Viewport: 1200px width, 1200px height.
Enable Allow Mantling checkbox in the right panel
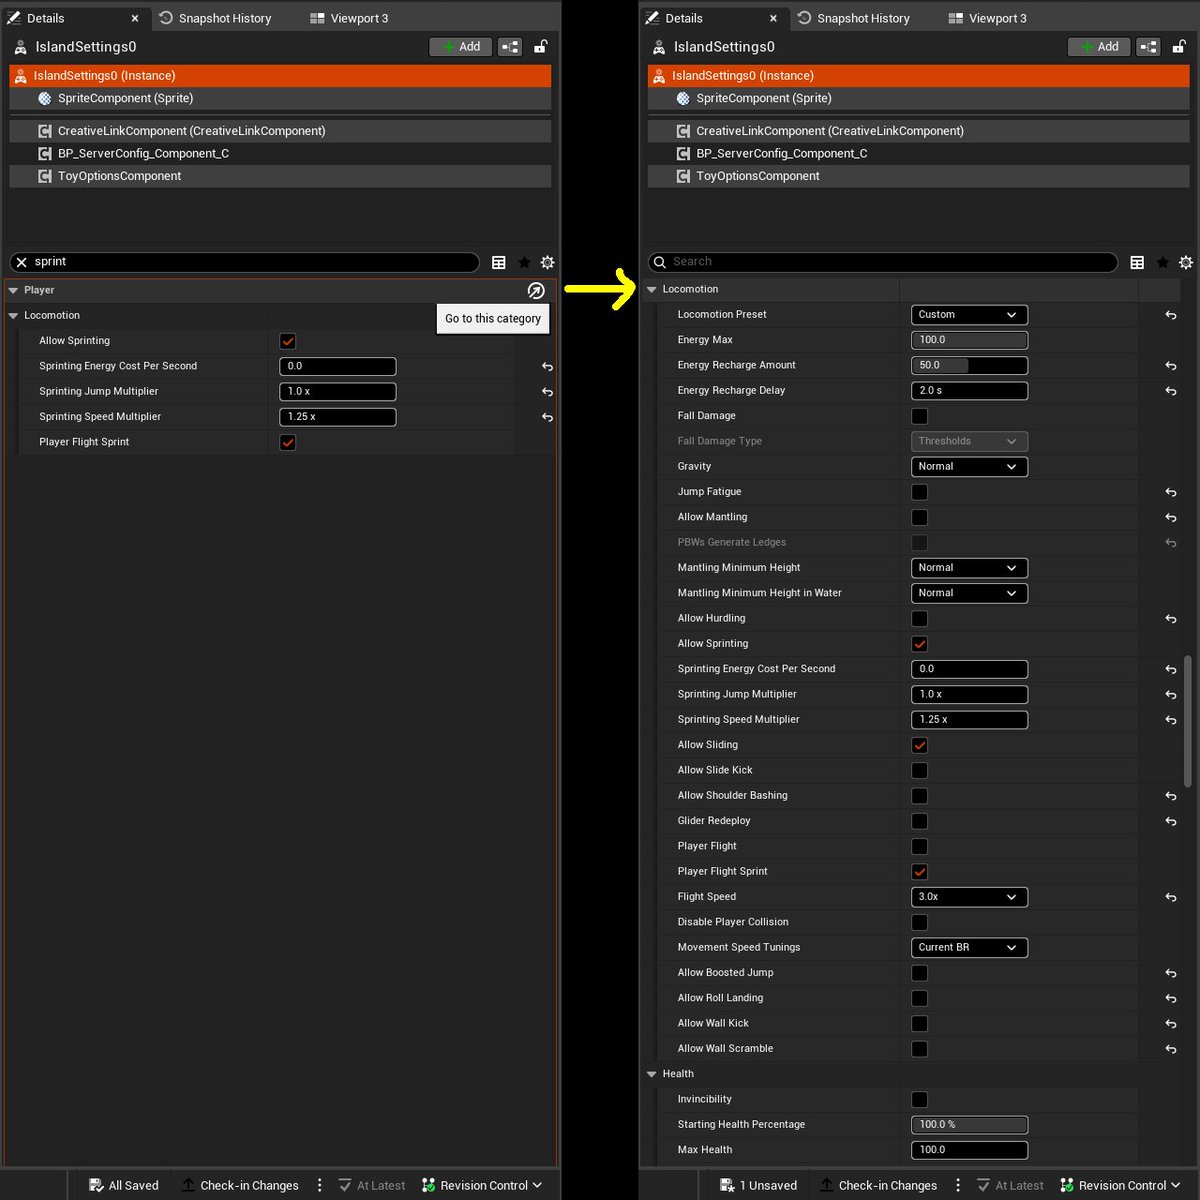coord(920,517)
